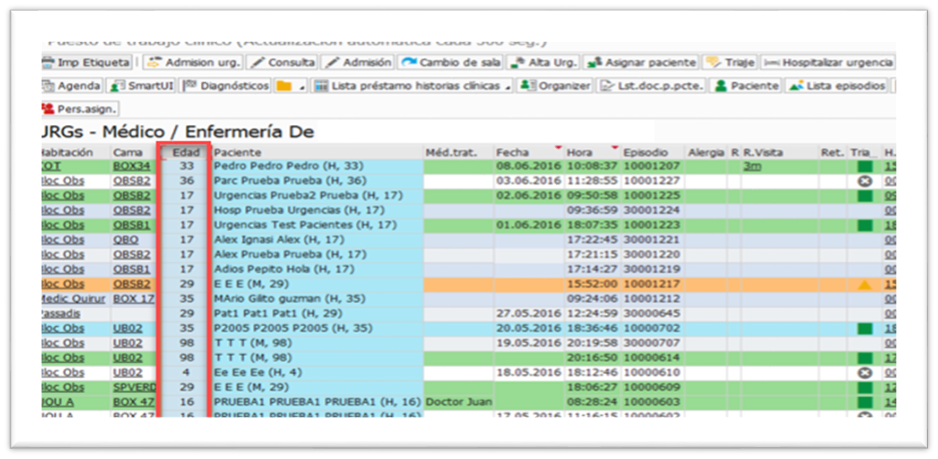Click the green triage square in episode 10000702 row
The height and width of the screenshot is (459, 938).
coord(864,328)
